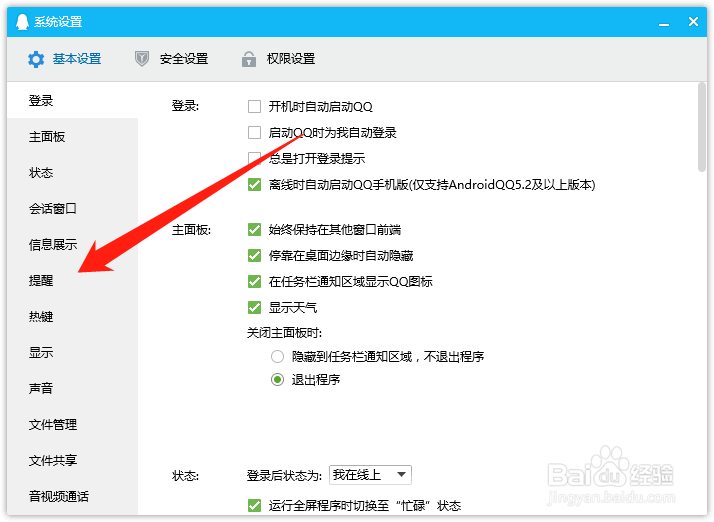Select 状态 in the left sidebar

[x=72, y=172]
